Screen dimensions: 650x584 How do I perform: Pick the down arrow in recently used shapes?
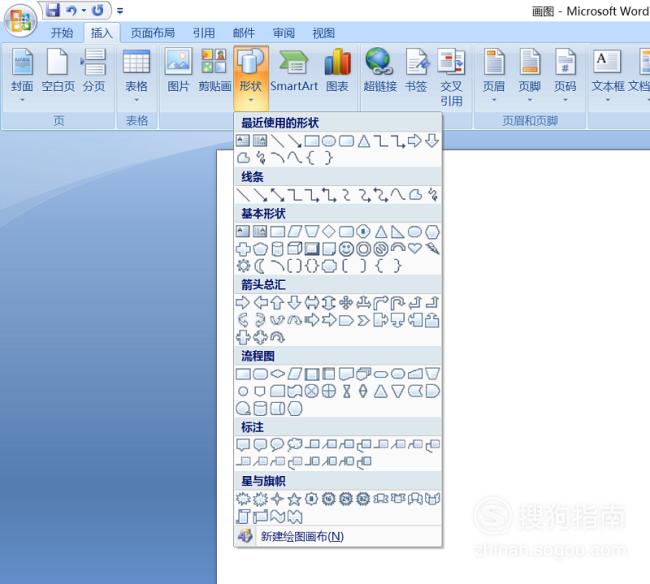[432, 141]
